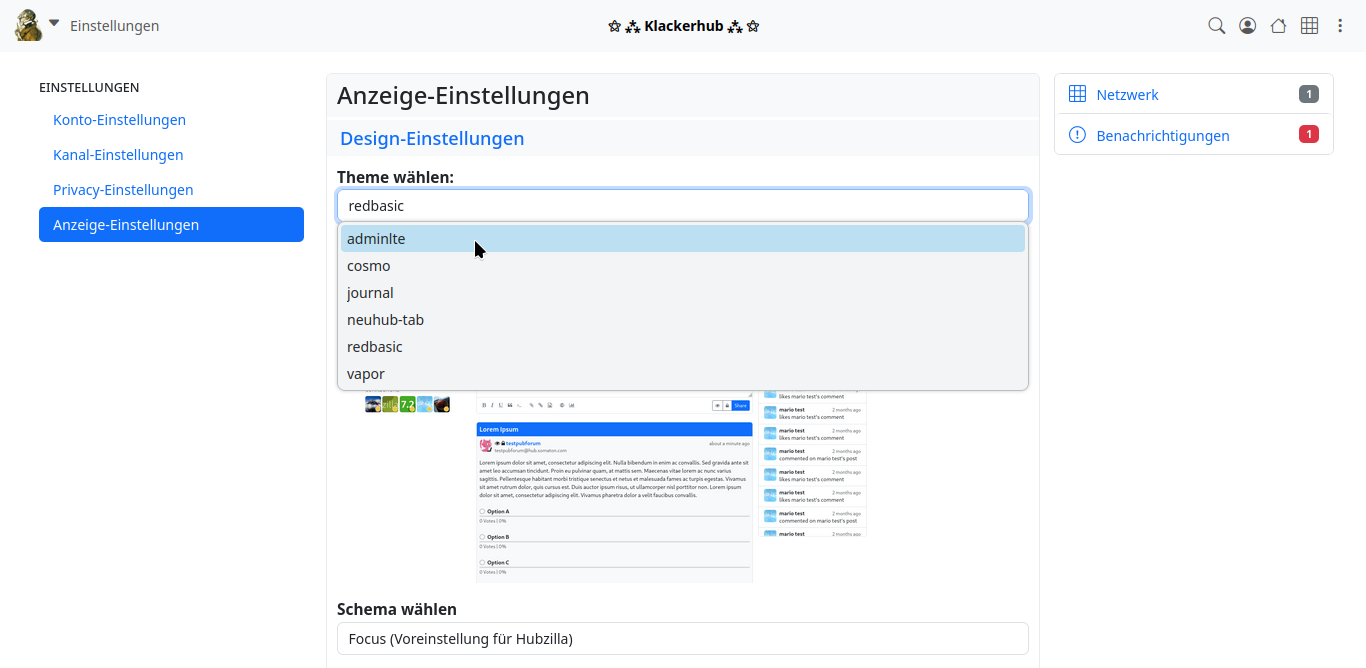The image size is (1366, 668).
Task: Expand the avatar dropdown arrow
Action: click(x=54, y=23)
